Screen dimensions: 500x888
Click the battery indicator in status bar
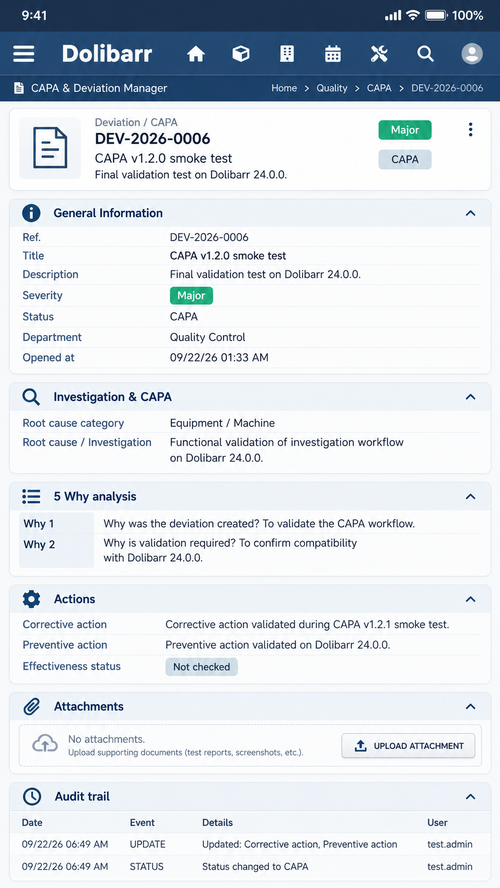tap(437, 15)
